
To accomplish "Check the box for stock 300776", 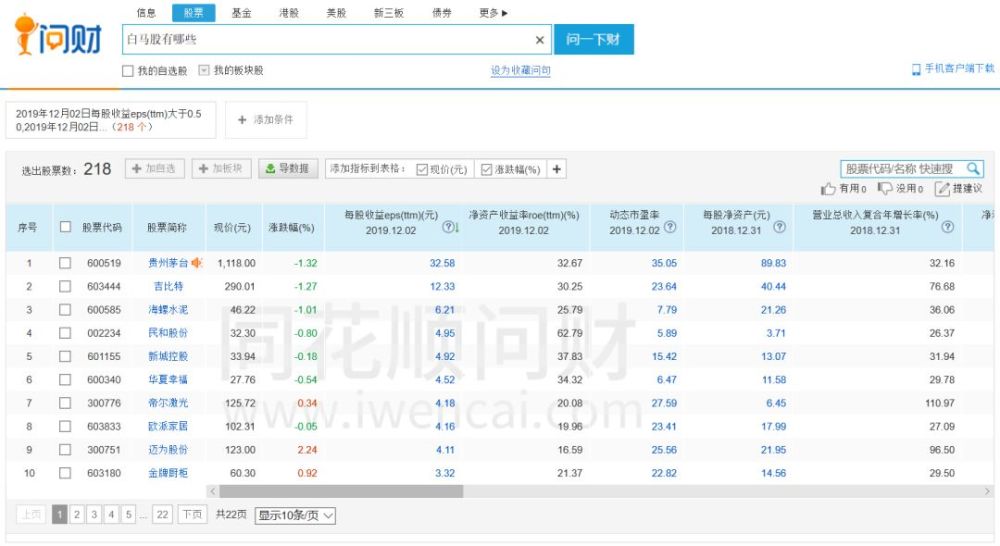I will point(65,403).
